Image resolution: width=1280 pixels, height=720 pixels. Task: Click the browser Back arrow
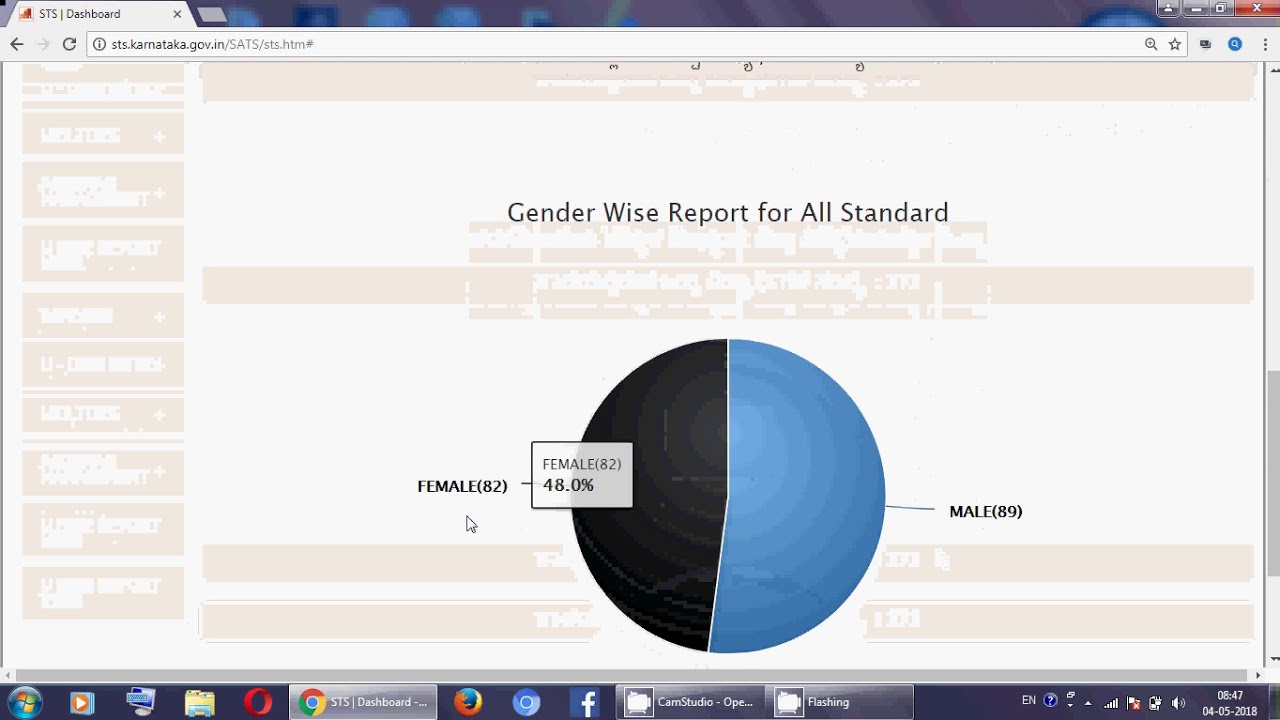[16, 44]
